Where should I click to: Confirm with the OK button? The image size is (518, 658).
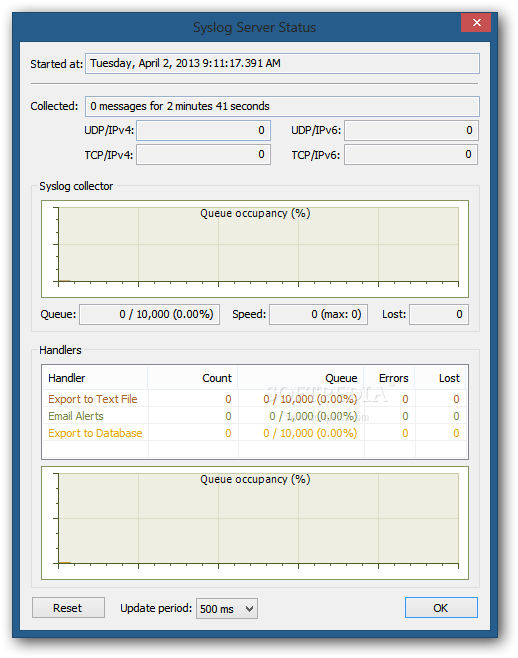coord(441,608)
